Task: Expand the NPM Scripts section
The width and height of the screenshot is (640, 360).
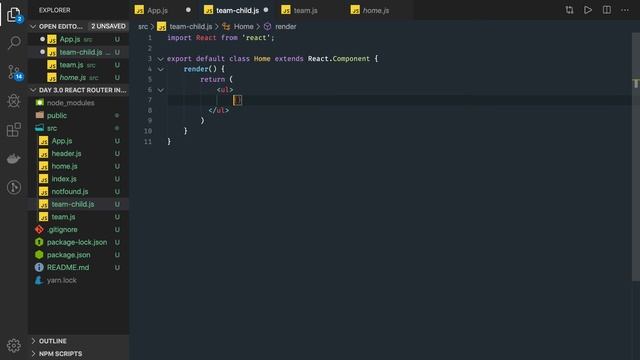Action: [x=78, y=353]
